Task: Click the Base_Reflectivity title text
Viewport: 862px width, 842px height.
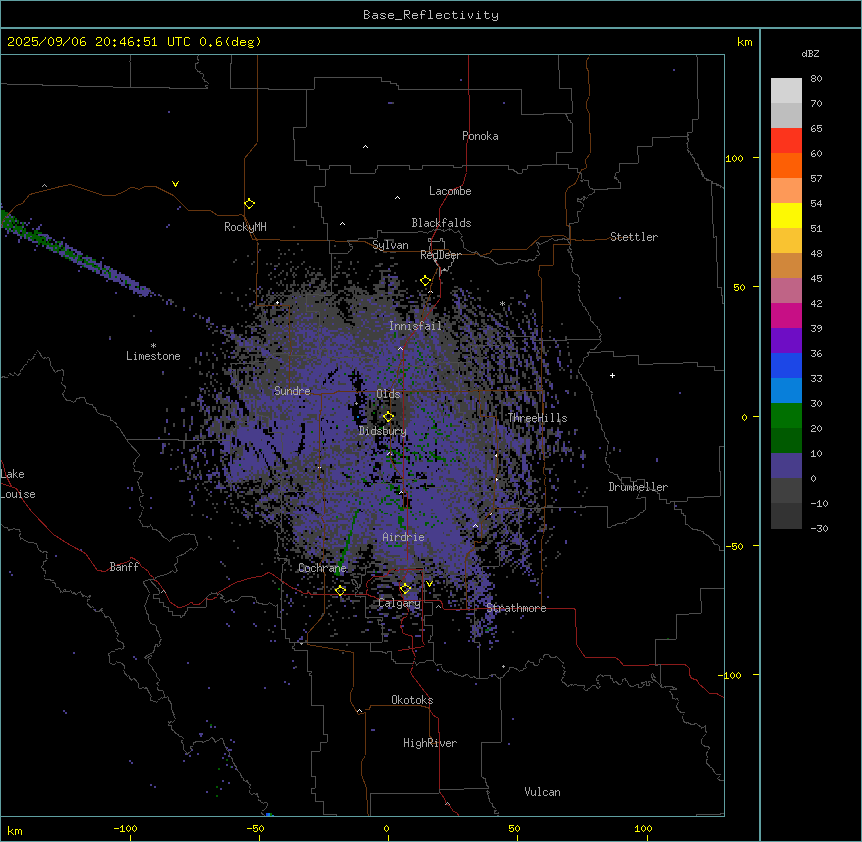Action: [x=431, y=15]
